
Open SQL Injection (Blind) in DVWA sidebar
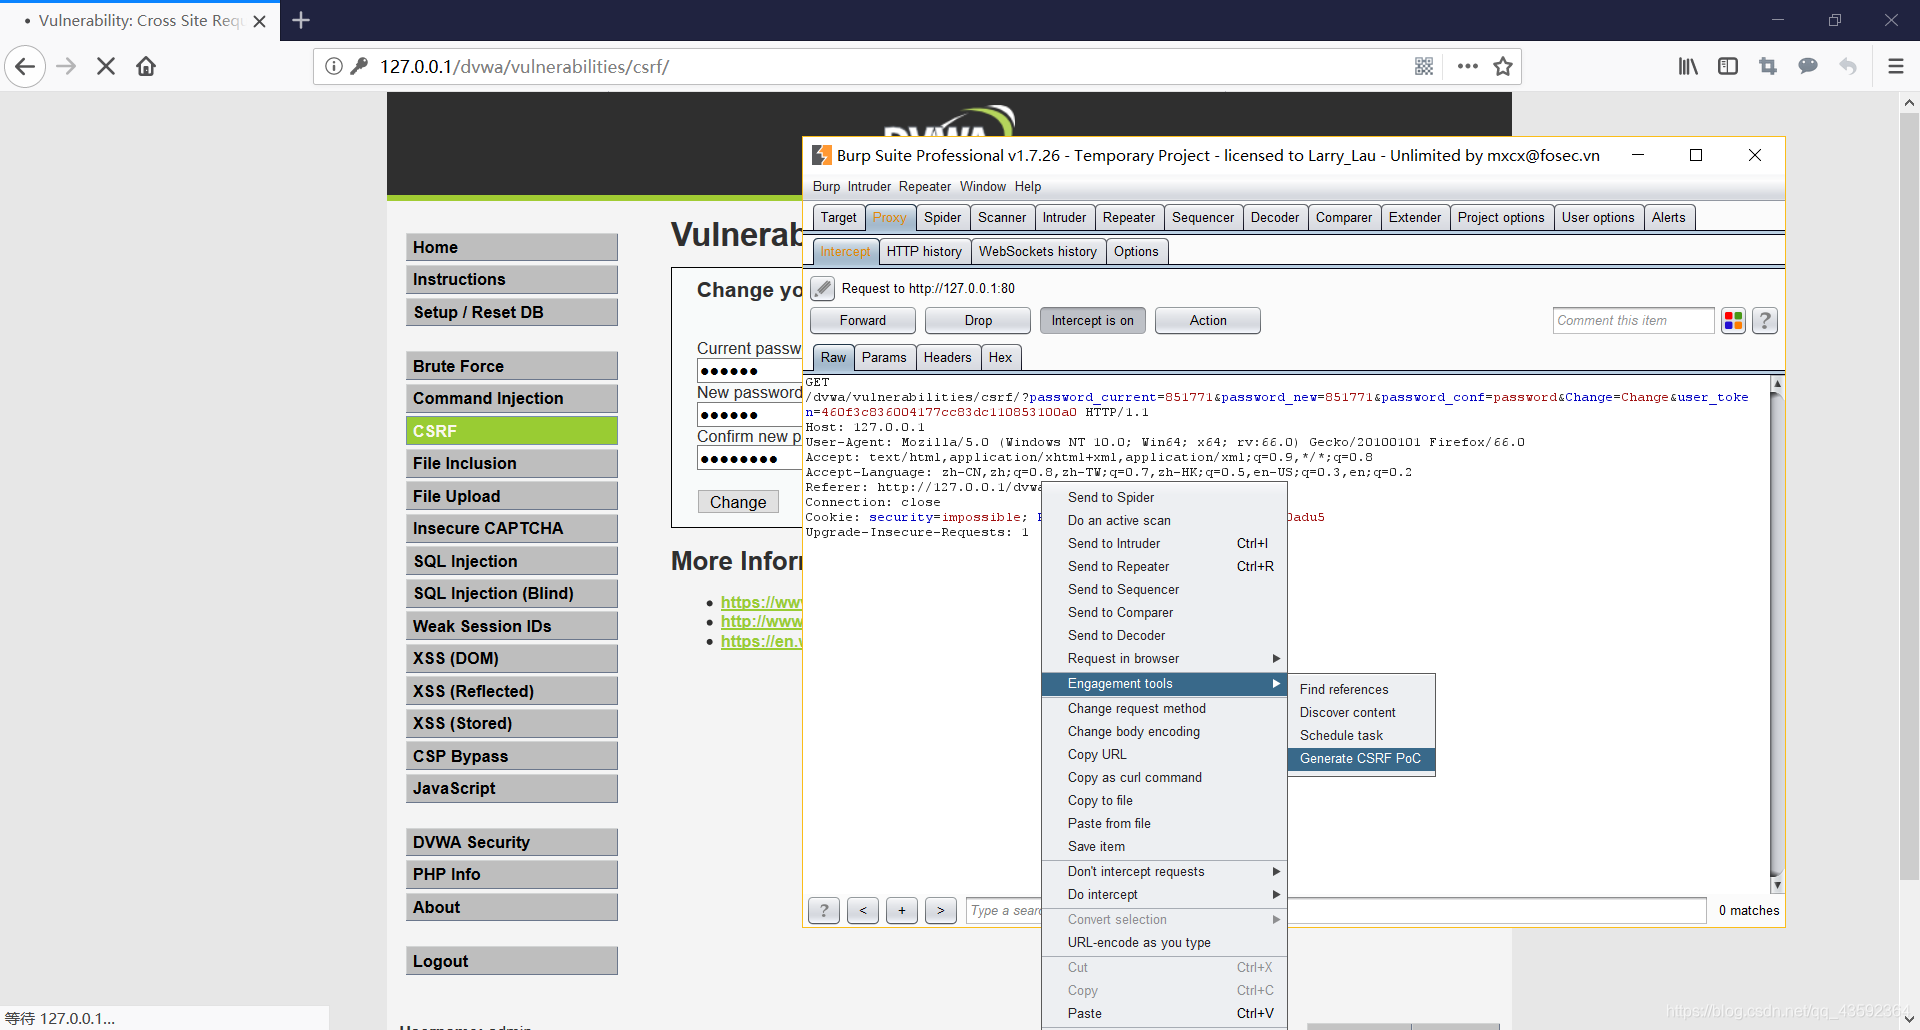click(512, 594)
